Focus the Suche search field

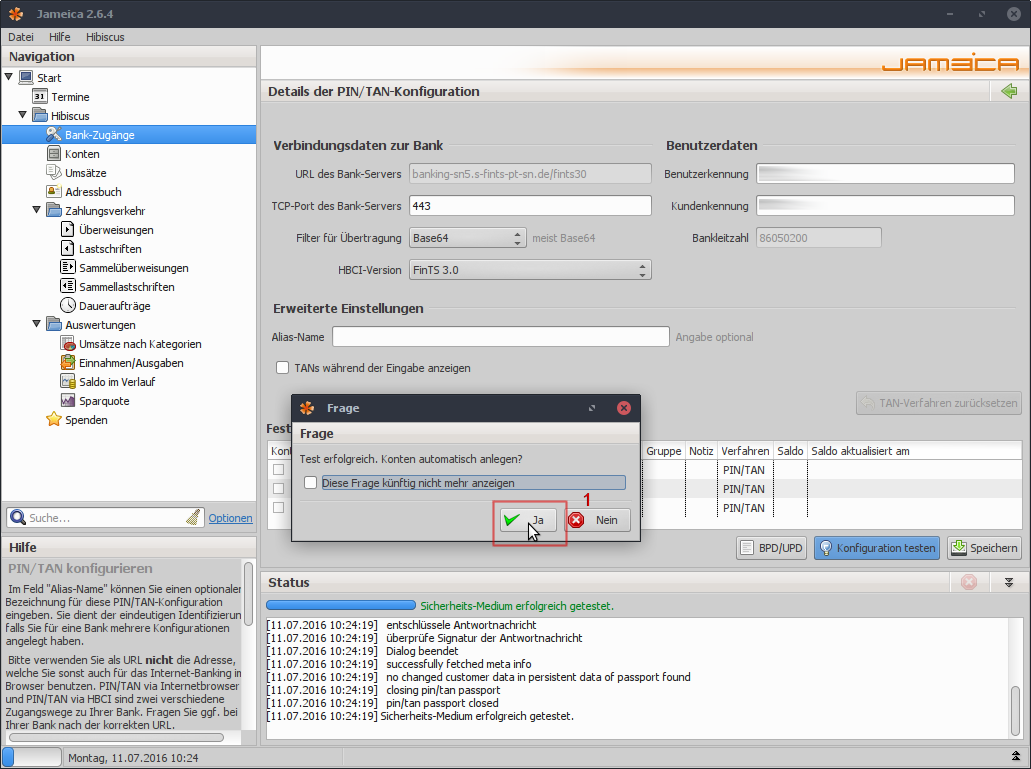[x=107, y=518]
